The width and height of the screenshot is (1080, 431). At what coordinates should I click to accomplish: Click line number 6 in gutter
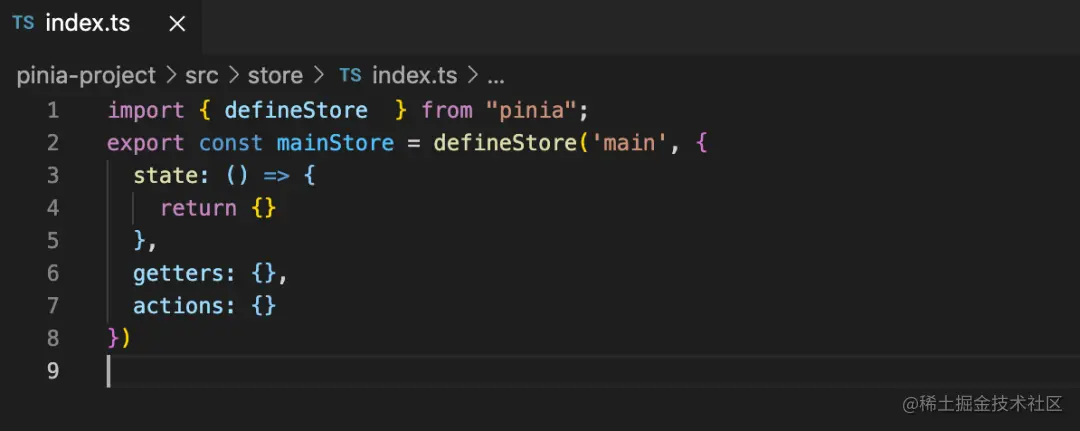(x=53, y=273)
